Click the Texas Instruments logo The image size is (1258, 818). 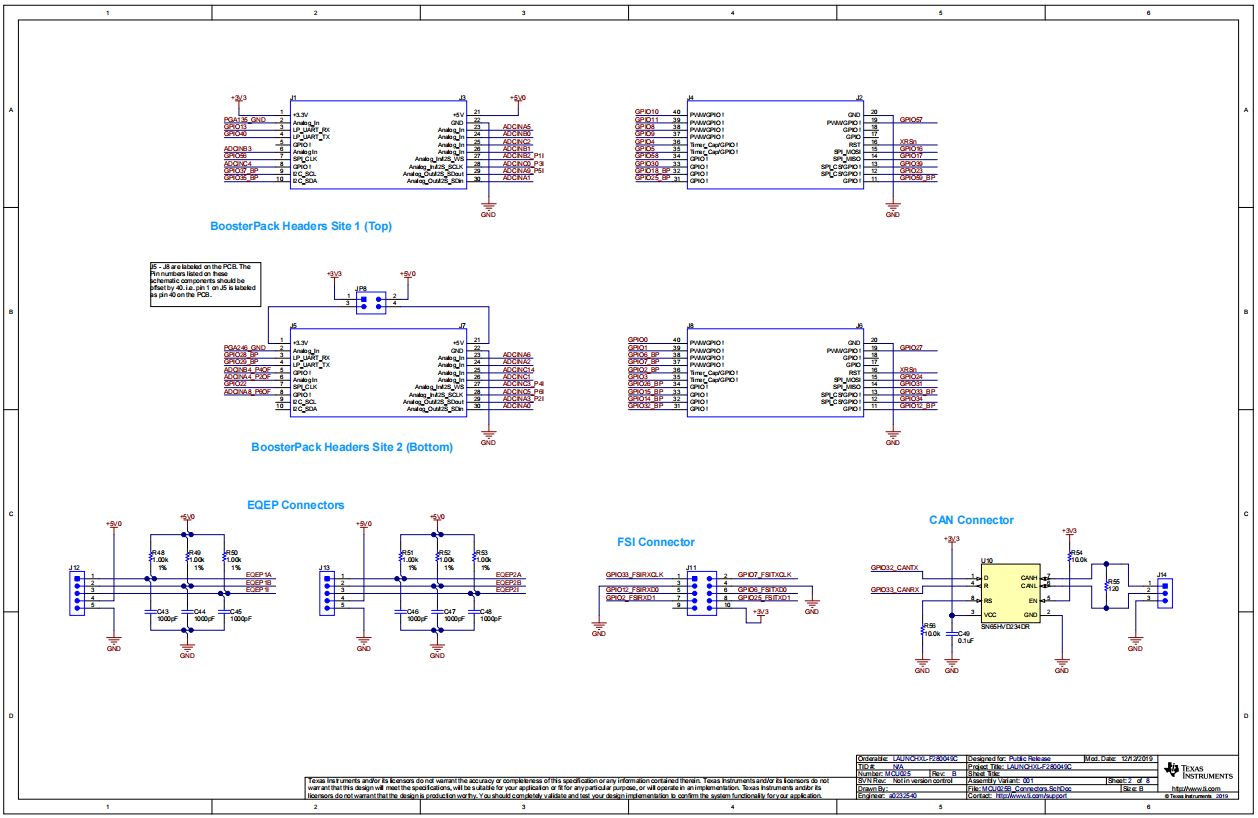point(1200,773)
